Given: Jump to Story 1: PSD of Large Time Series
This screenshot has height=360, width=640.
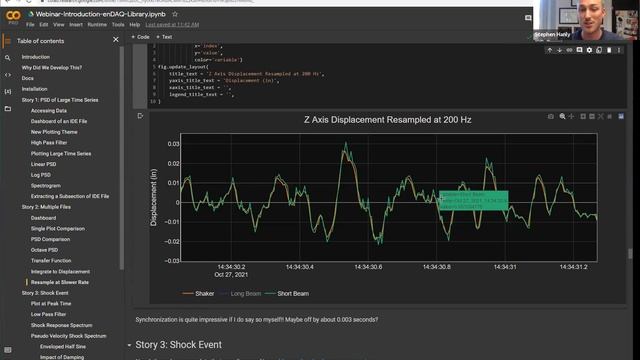Looking at the screenshot, I should click(60, 100).
